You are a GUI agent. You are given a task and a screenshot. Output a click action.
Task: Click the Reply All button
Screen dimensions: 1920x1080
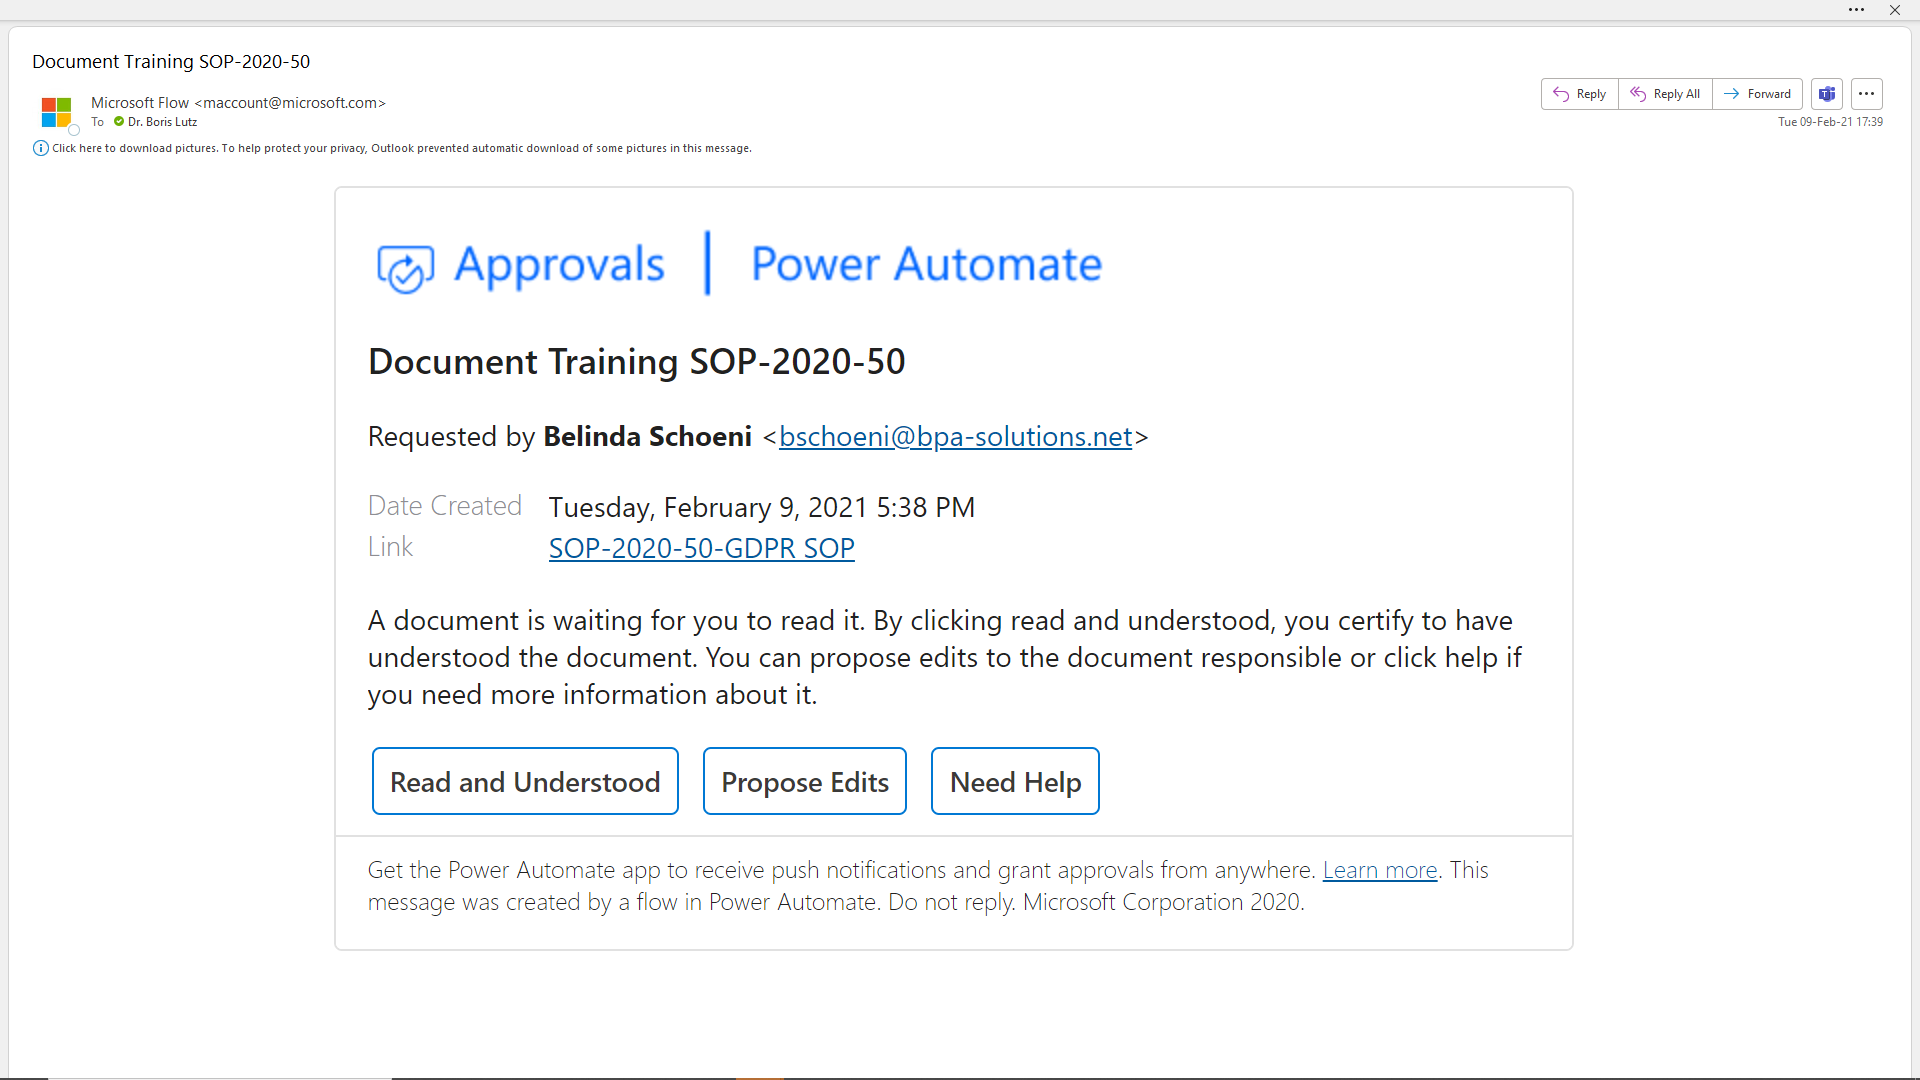click(x=1665, y=94)
